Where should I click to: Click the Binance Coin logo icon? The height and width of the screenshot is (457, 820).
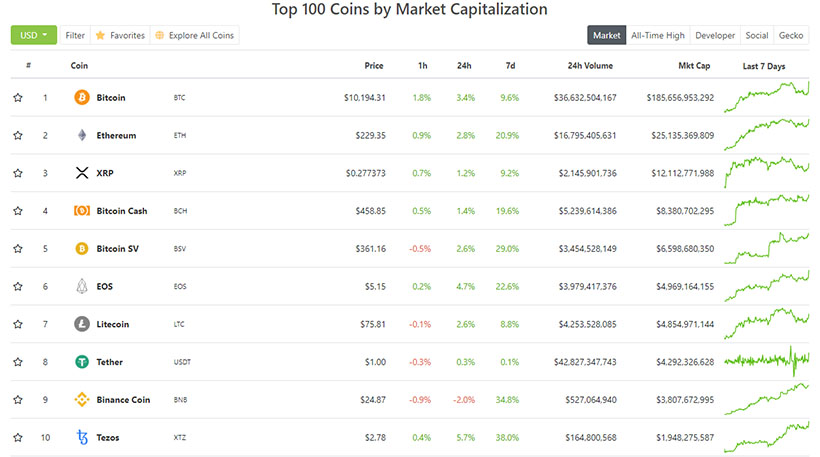click(x=82, y=400)
